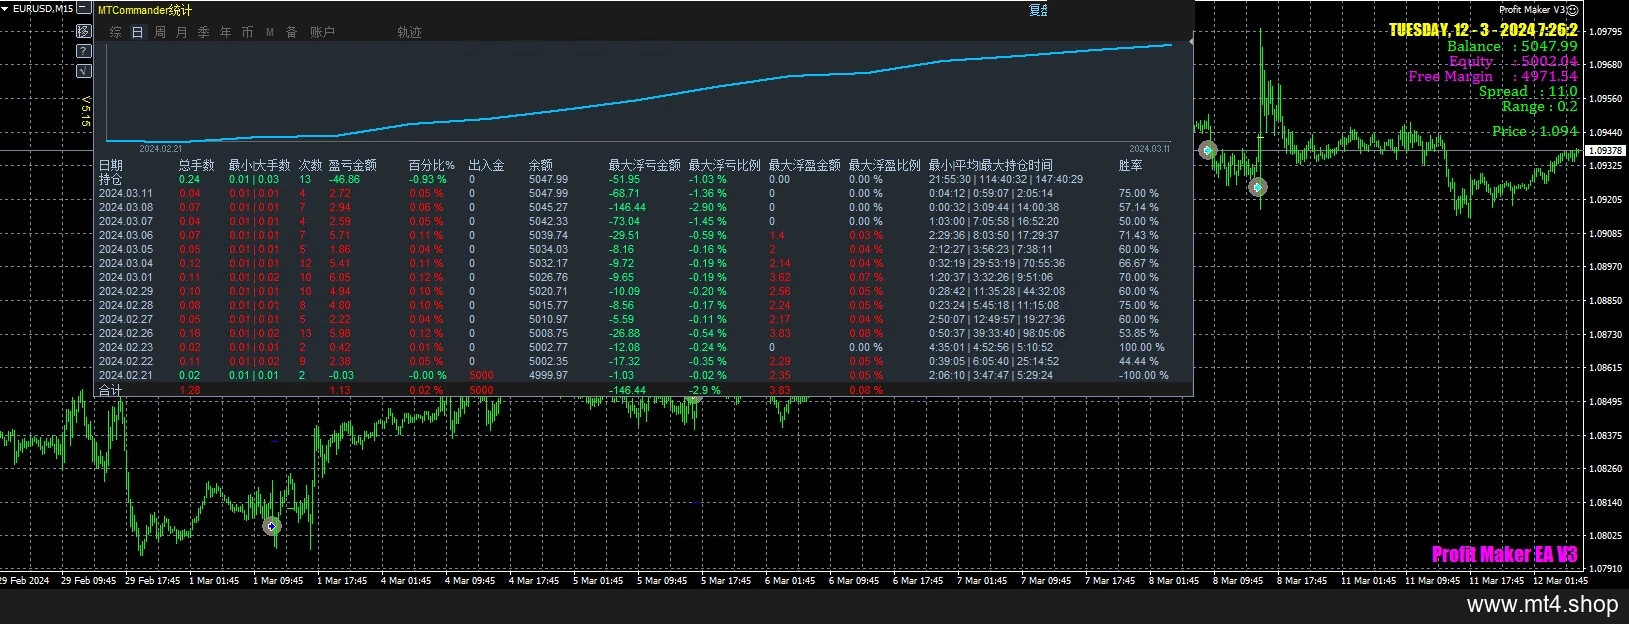This screenshot has width=1629, height=624.
Task: Switch to the 综 summary tab
Action: 116,32
